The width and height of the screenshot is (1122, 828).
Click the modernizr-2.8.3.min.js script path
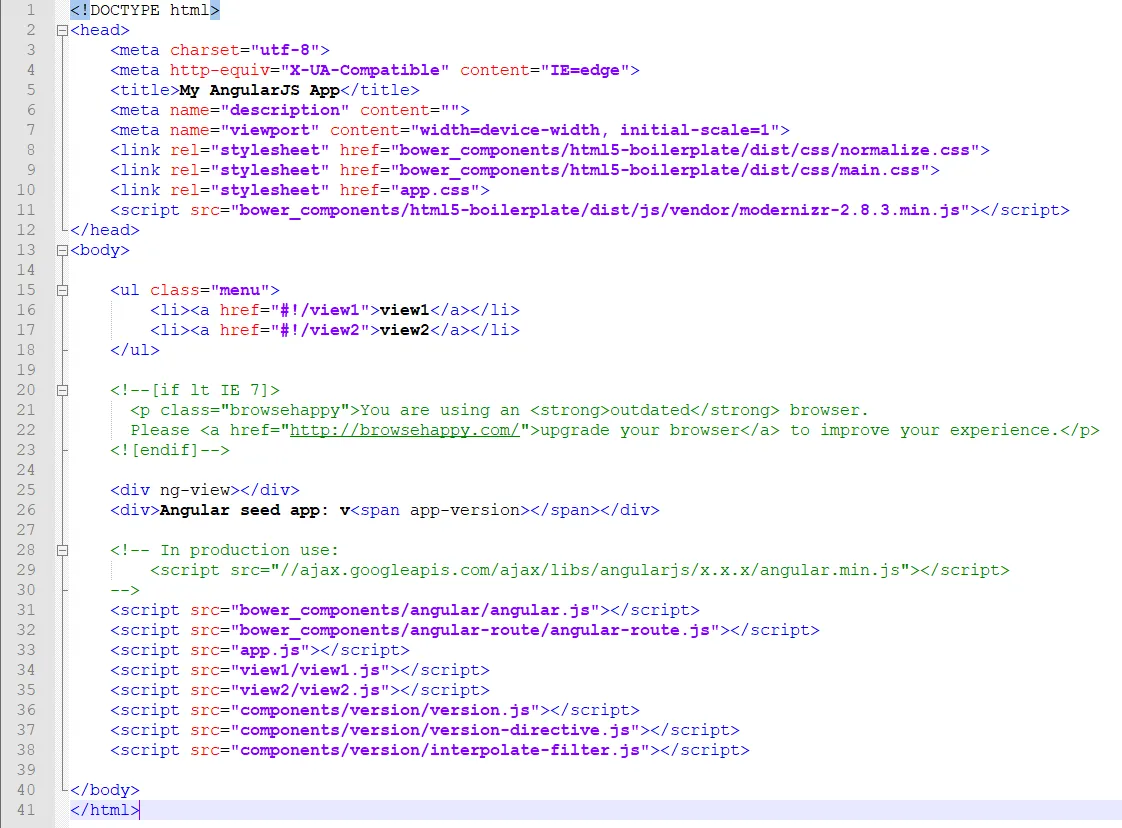[600, 210]
